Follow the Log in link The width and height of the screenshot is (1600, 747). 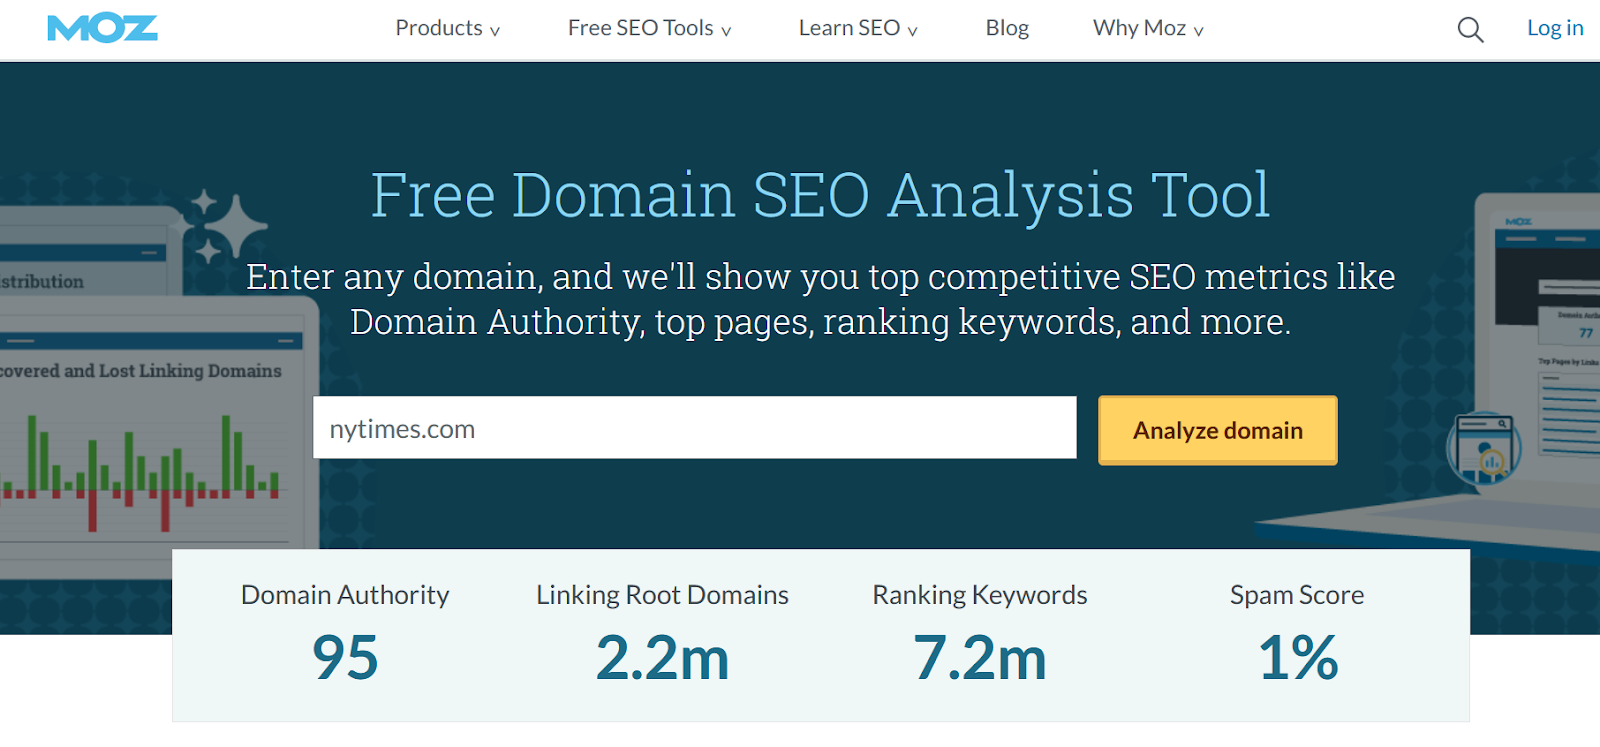(1555, 28)
